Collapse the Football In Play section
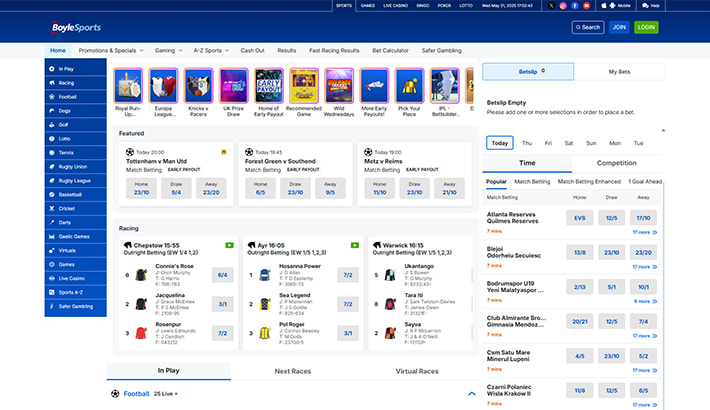 pyautogui.click(x=472, y=394)
